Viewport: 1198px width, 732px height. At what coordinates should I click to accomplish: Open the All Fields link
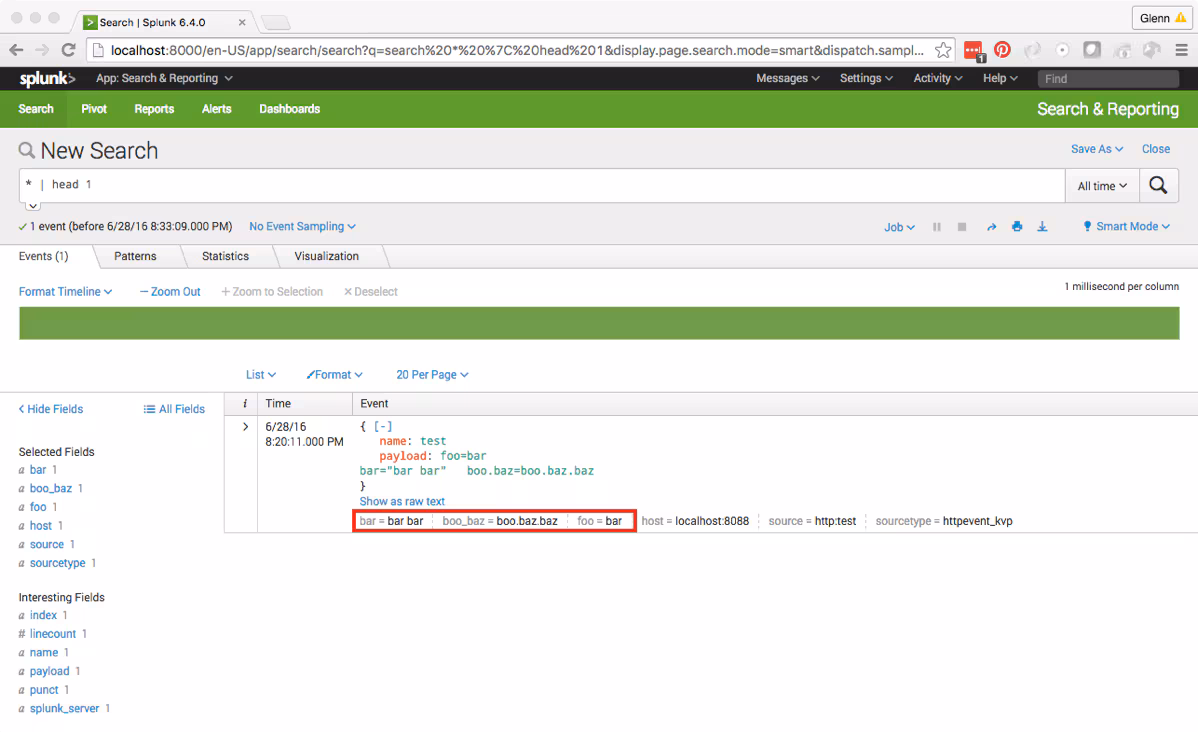click(x=174, y=409)
